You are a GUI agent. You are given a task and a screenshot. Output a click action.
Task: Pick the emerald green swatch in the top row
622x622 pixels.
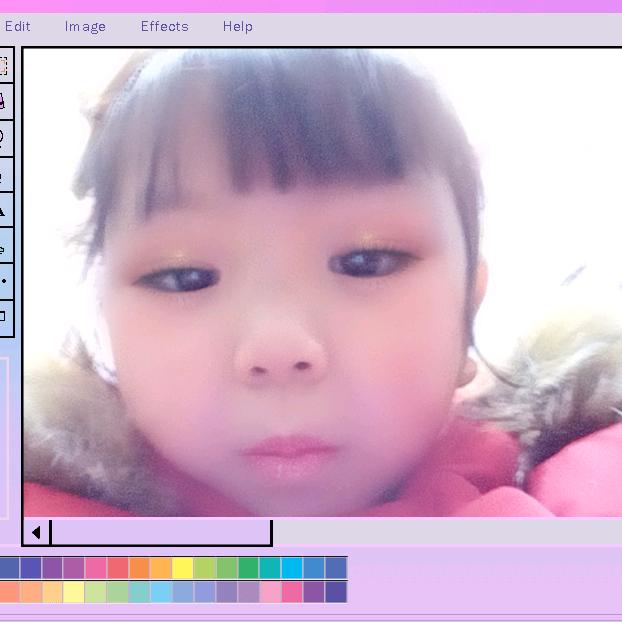click(x=248, y=568)
